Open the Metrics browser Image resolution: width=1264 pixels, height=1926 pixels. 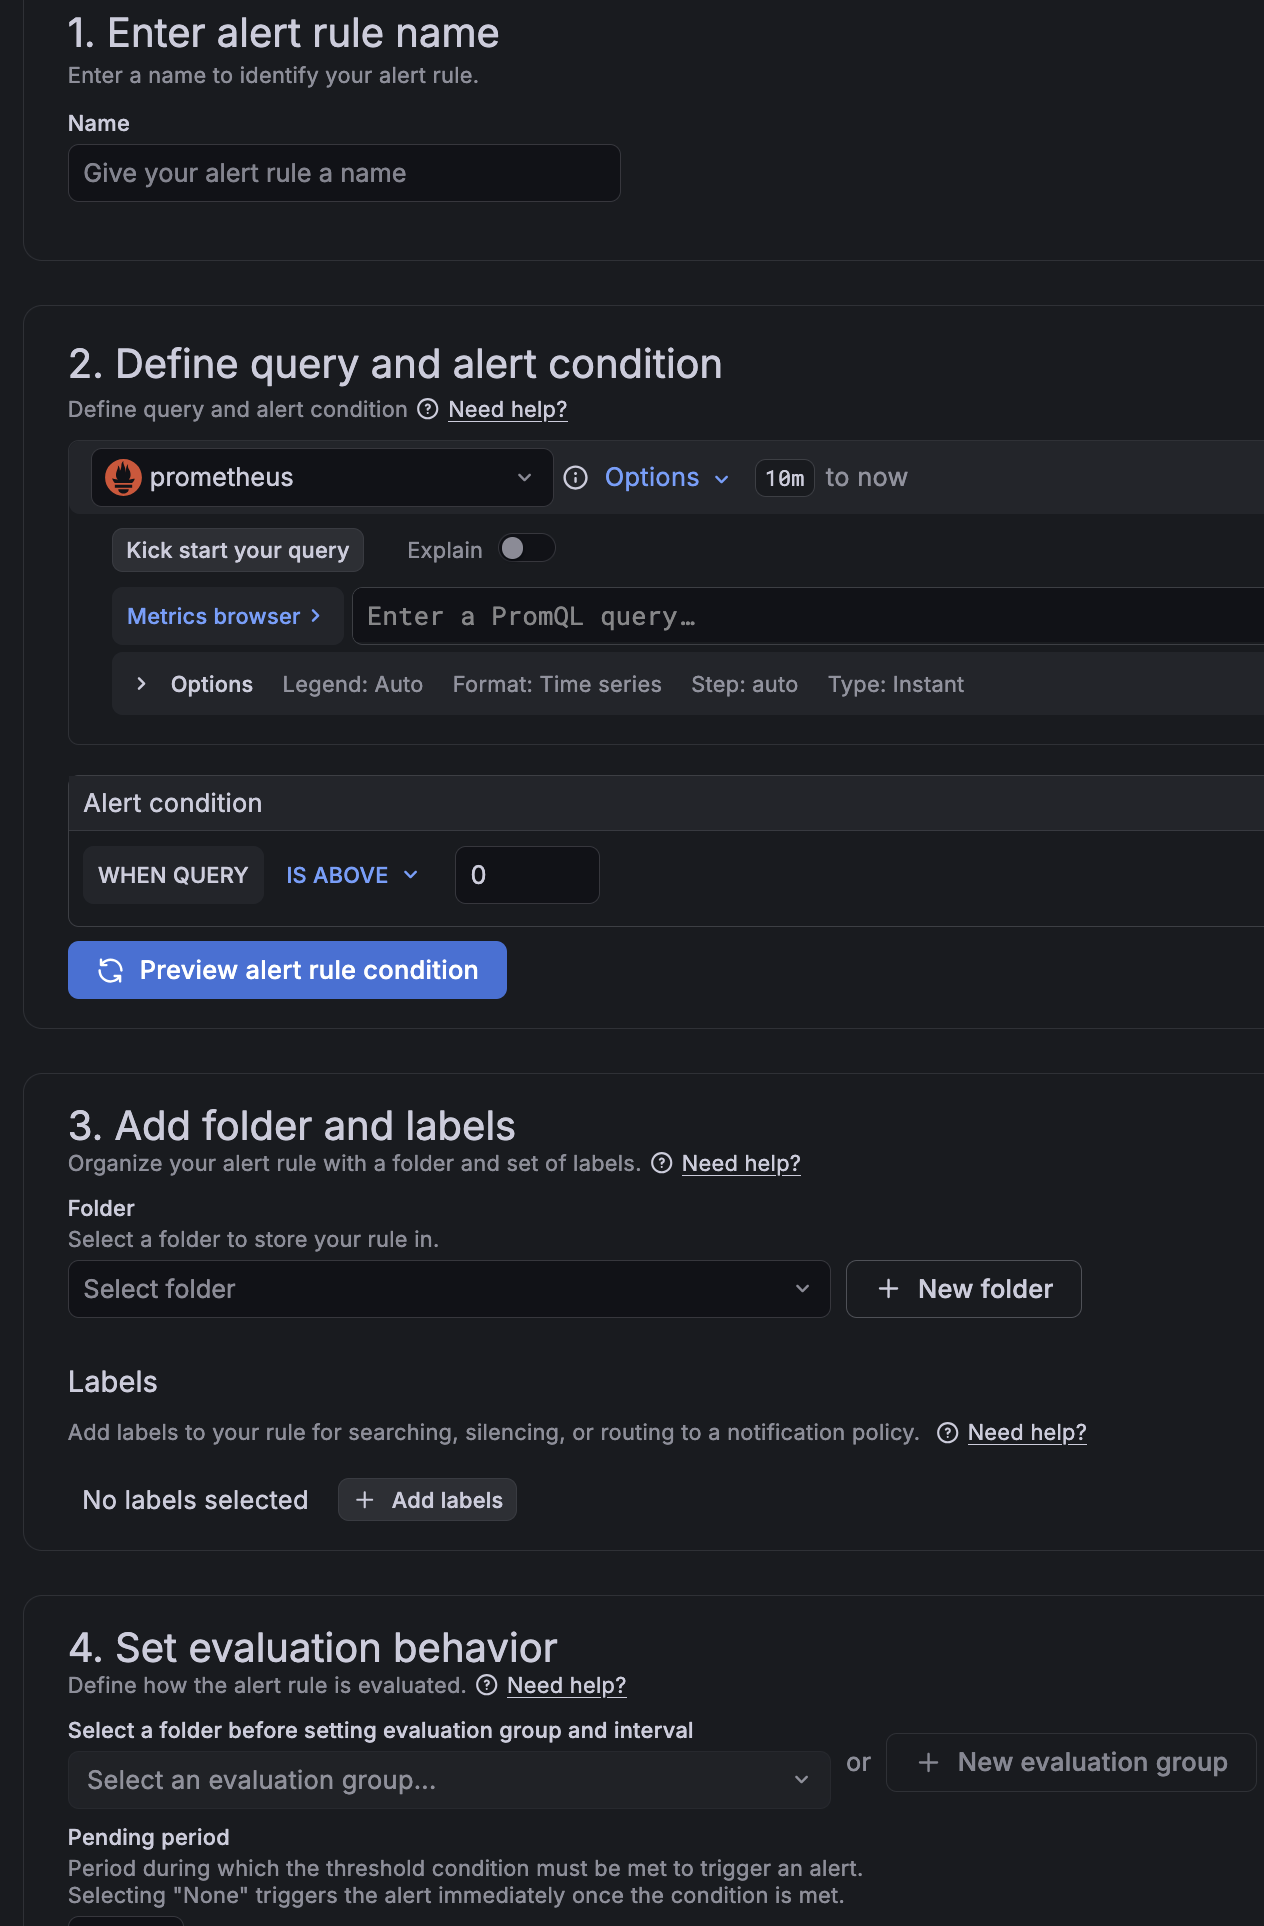pyautogui.click(x=228, y=616)
